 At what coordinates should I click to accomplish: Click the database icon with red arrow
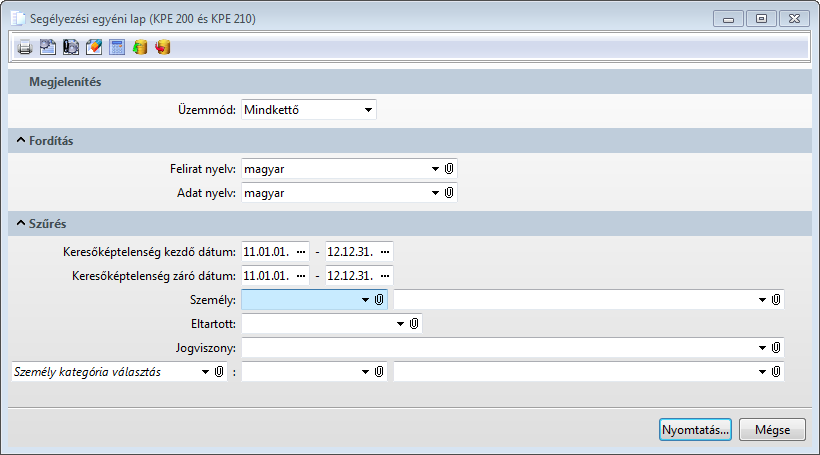coord(163,48)
